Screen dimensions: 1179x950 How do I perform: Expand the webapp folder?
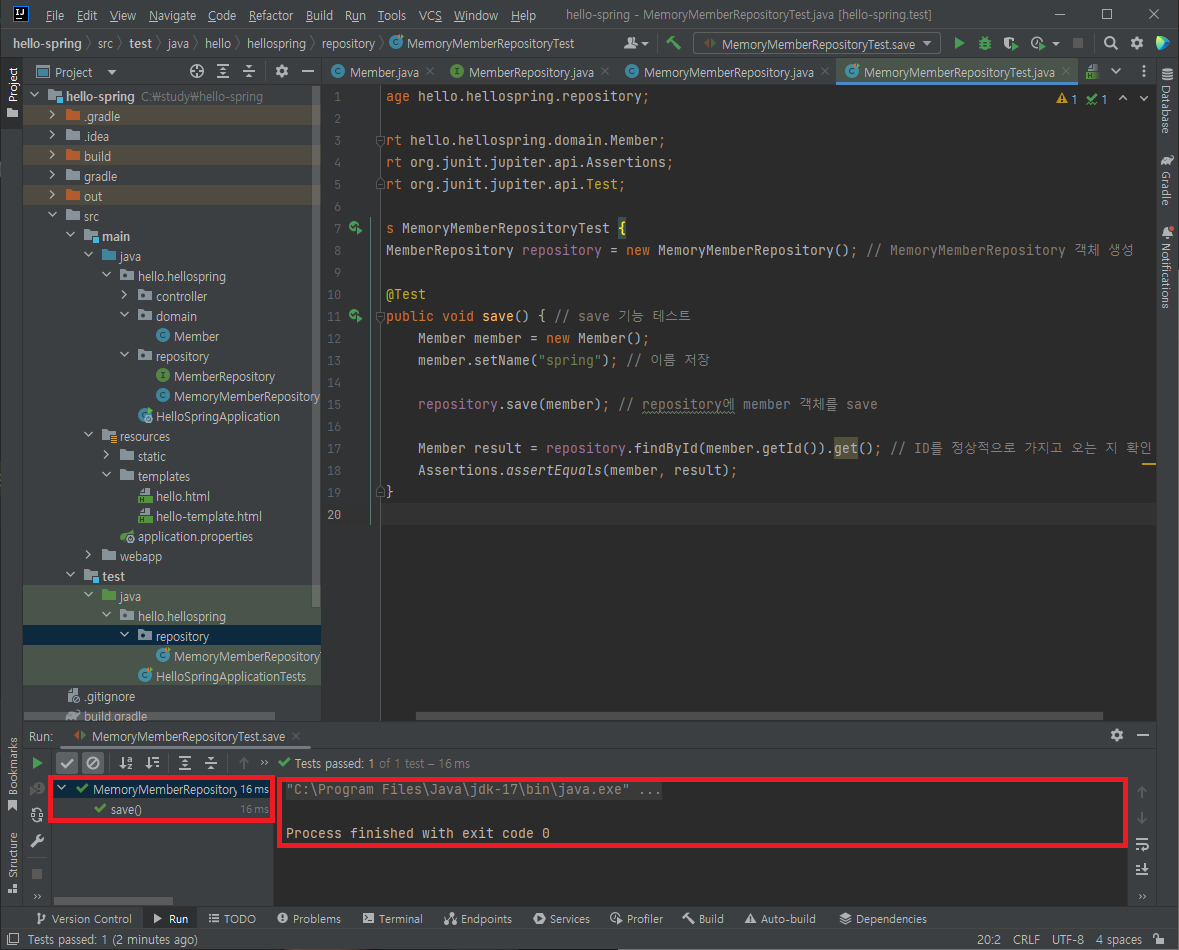(88, 556)
